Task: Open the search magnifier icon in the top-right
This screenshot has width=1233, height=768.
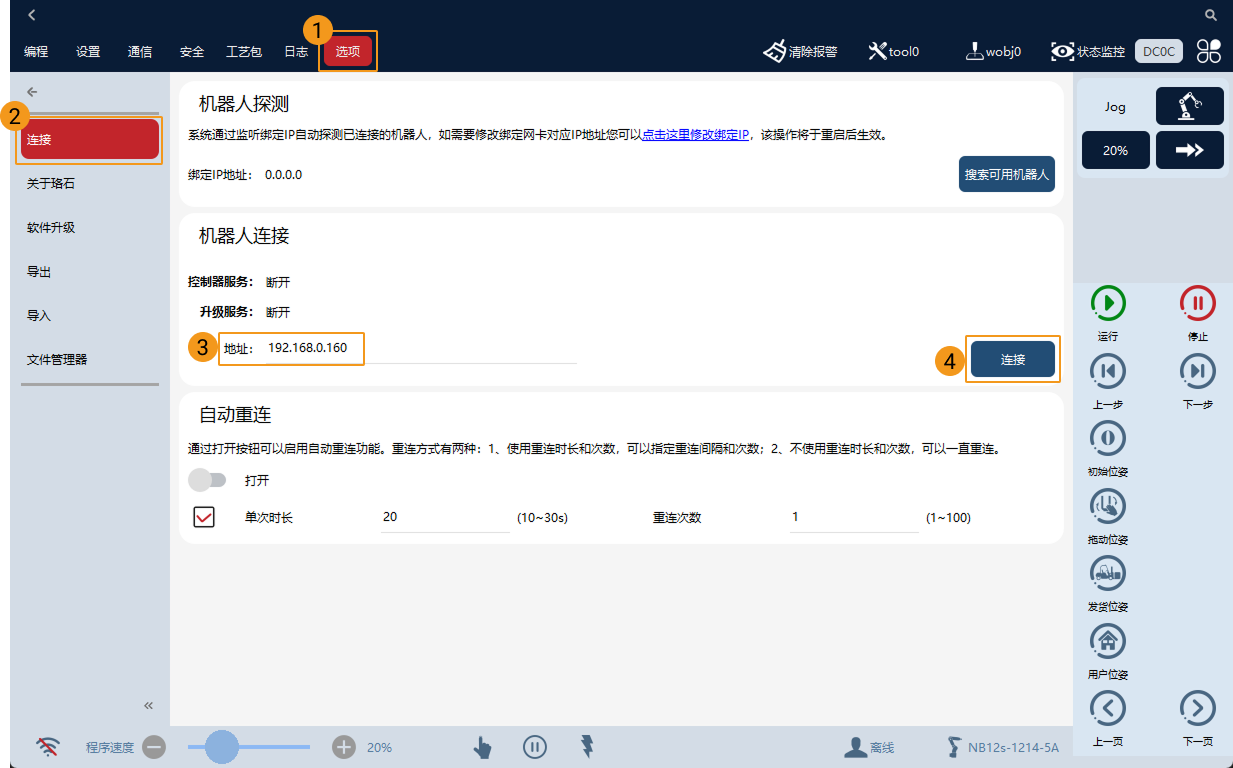Action: point(1211,15)
